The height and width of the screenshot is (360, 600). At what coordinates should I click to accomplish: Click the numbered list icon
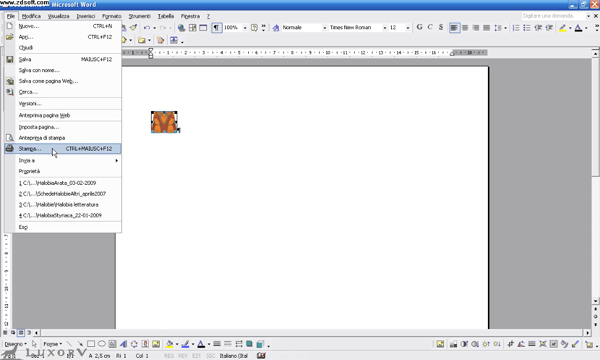click(x=516, y=28)
